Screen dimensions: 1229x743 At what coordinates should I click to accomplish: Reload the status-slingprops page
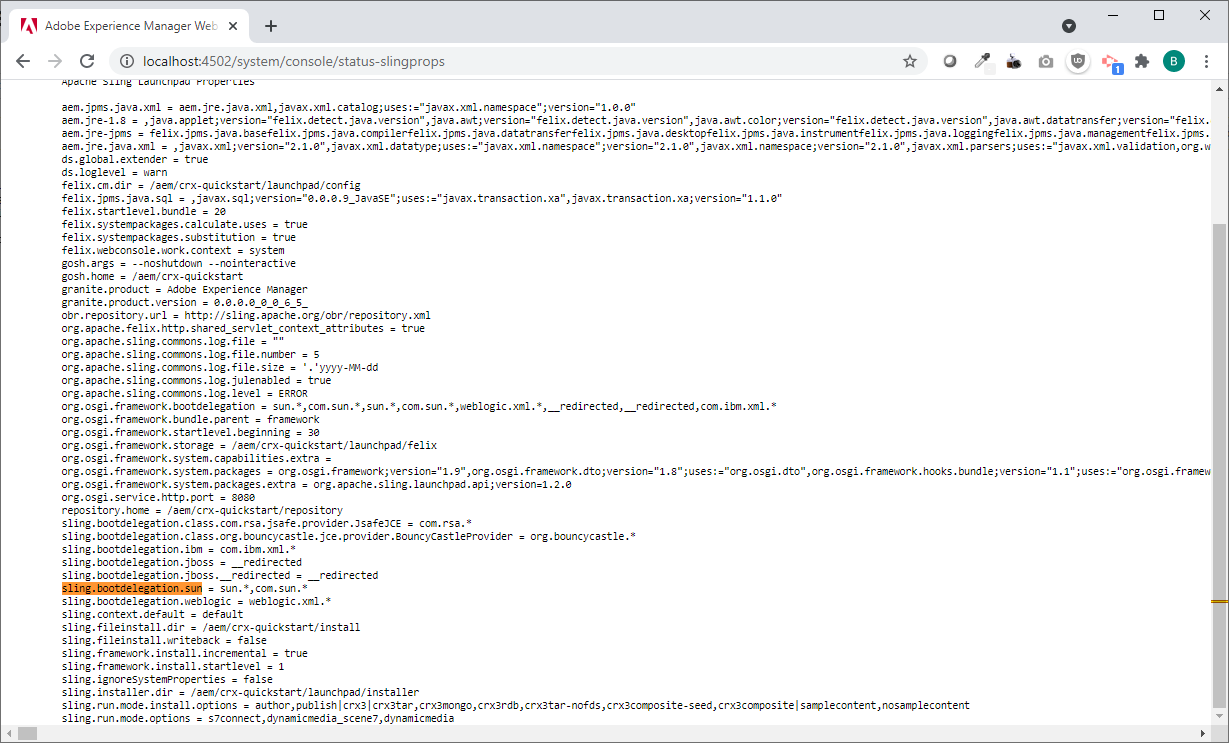[x=88, y=61]
